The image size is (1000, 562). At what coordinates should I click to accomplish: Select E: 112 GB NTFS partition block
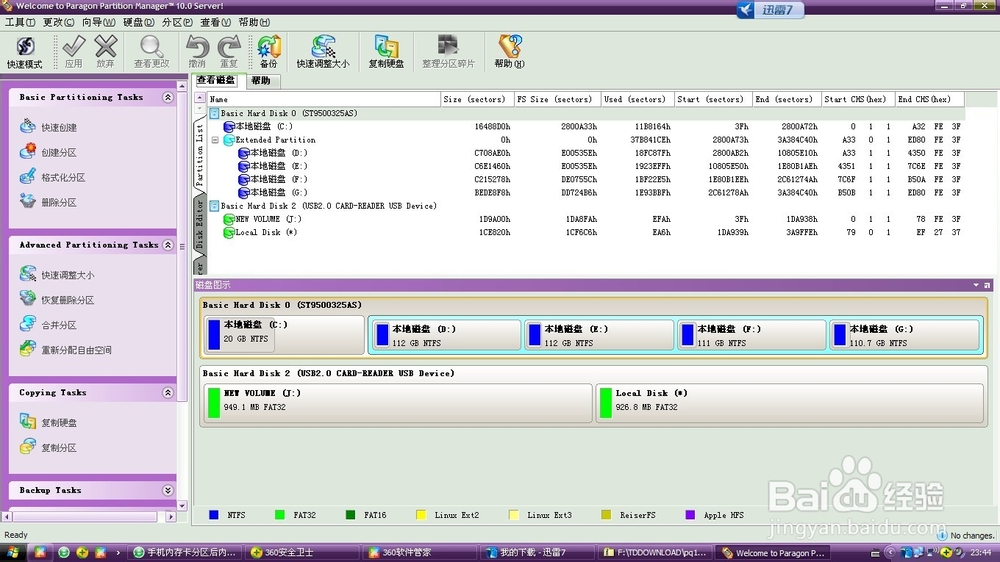(x=599, y=336)
